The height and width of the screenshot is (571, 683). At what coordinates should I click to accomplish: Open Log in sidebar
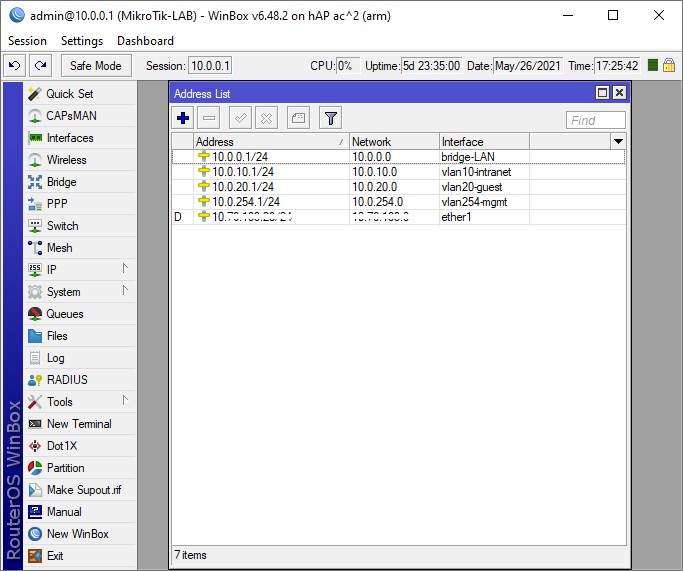[x=80, y=358]
